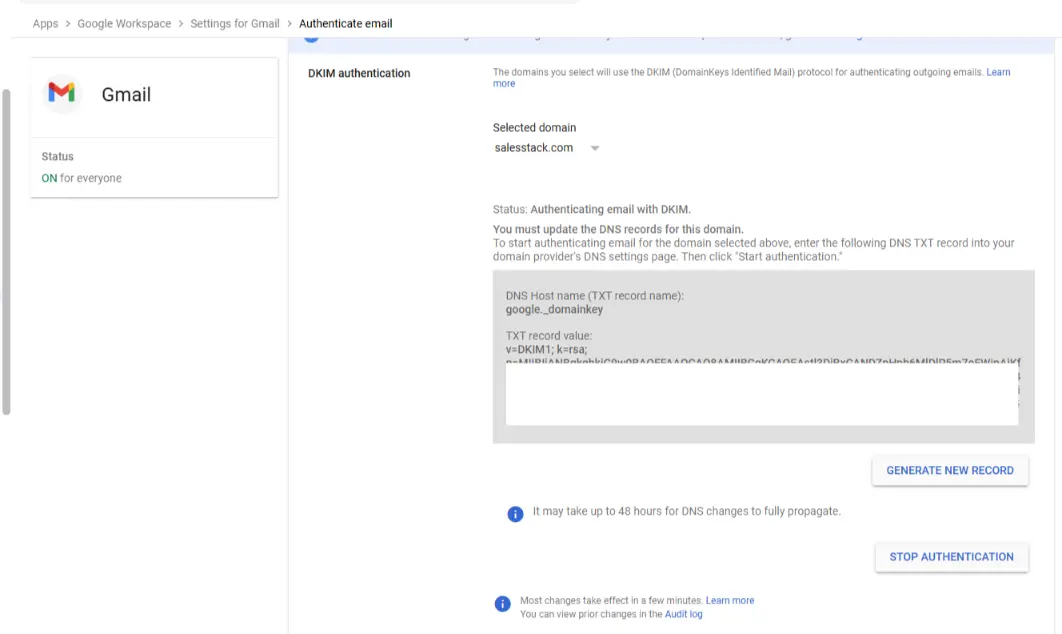Open the salesstack.com domain dropdown
This screenshot has width=1062, height=634.
click(x=547, y=148)
